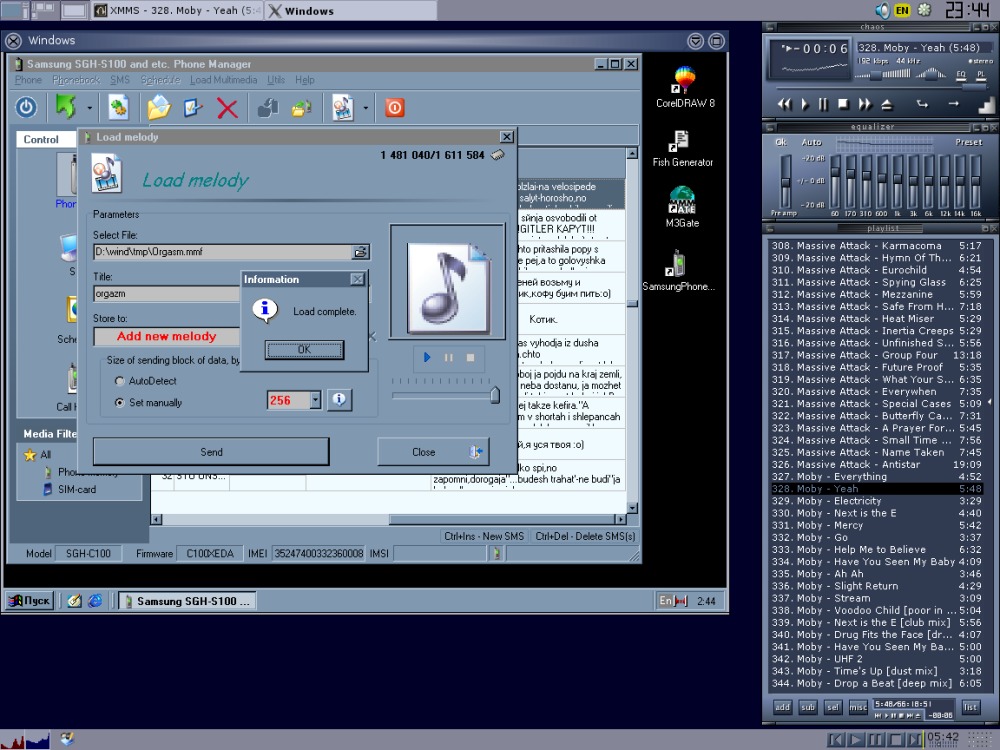Click the SamsungPhone desktop shortcut icon
Viewport: 1000px width, 750px height.
pyautogui.click(x=679, y=270)
